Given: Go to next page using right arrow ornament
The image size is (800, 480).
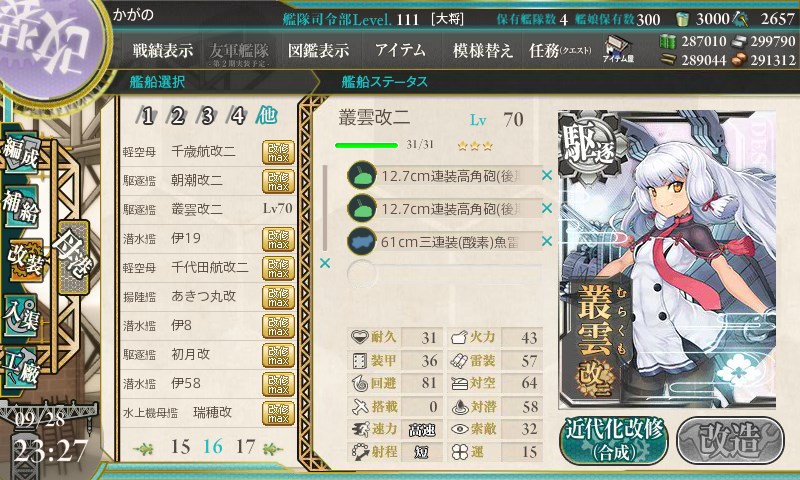Looking at the screenshot, I should click(272, 449).
